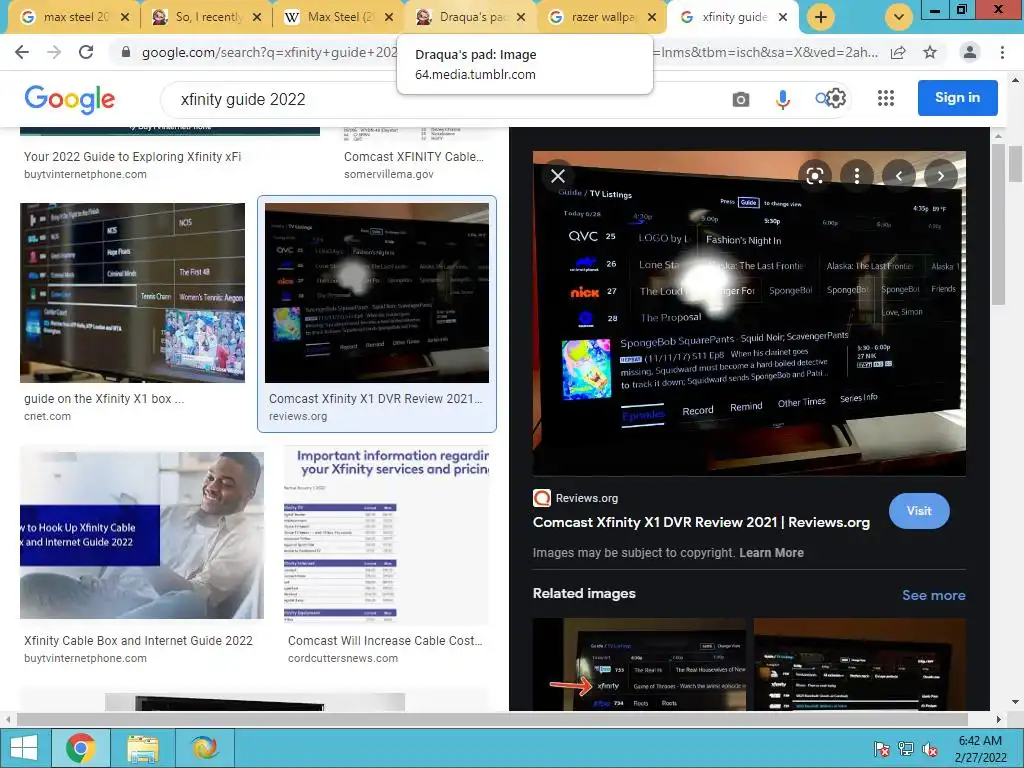Open the Firefox-style browser icon on taskbar
1024x768 pixels.
[x=204, y=748]
